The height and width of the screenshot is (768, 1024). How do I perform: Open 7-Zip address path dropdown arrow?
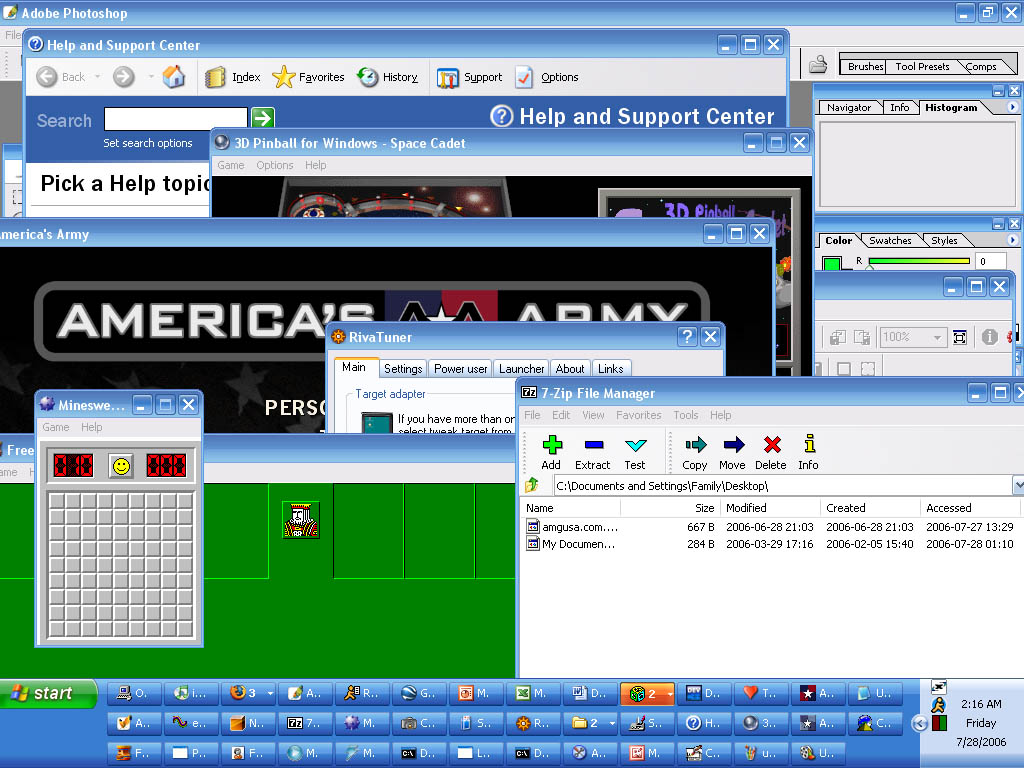click(1017, 485)
